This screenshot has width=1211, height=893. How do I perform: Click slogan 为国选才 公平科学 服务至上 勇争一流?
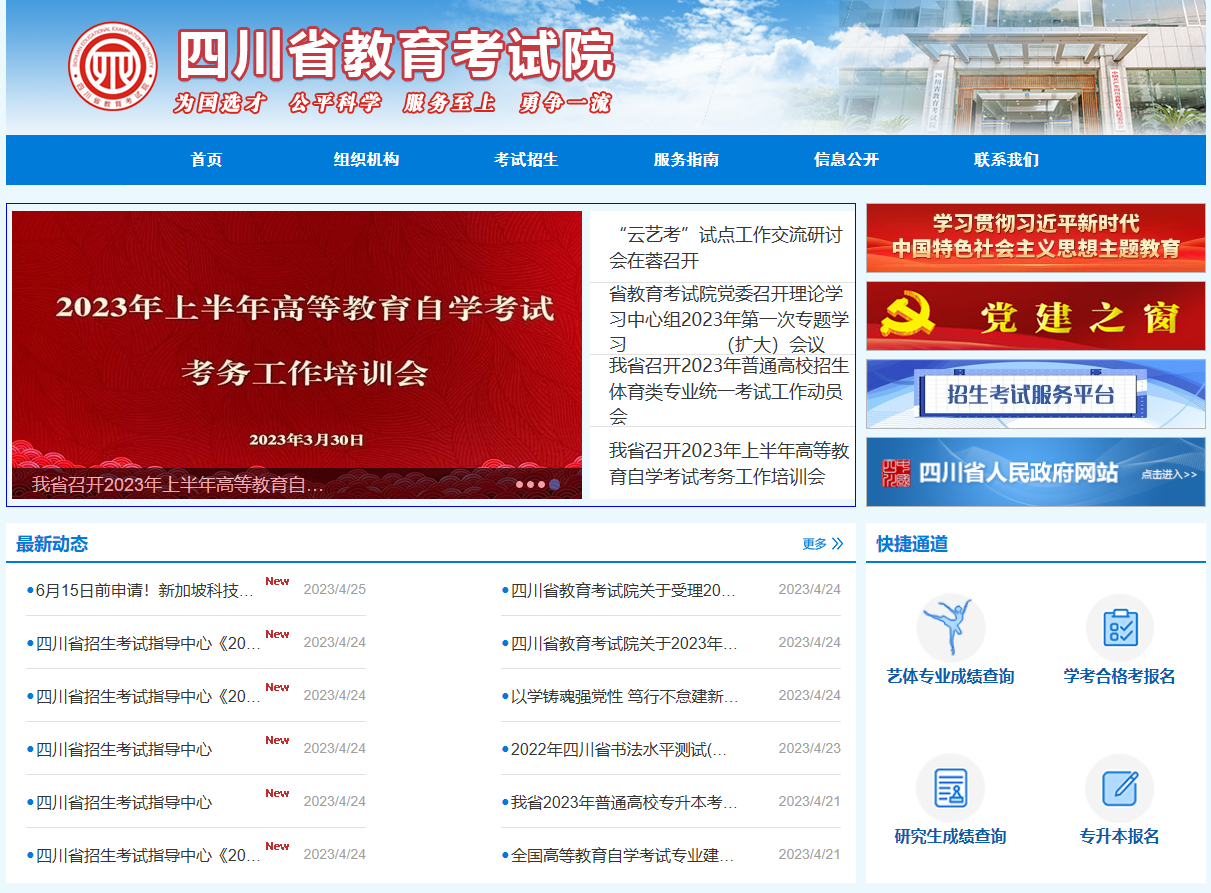392,103
